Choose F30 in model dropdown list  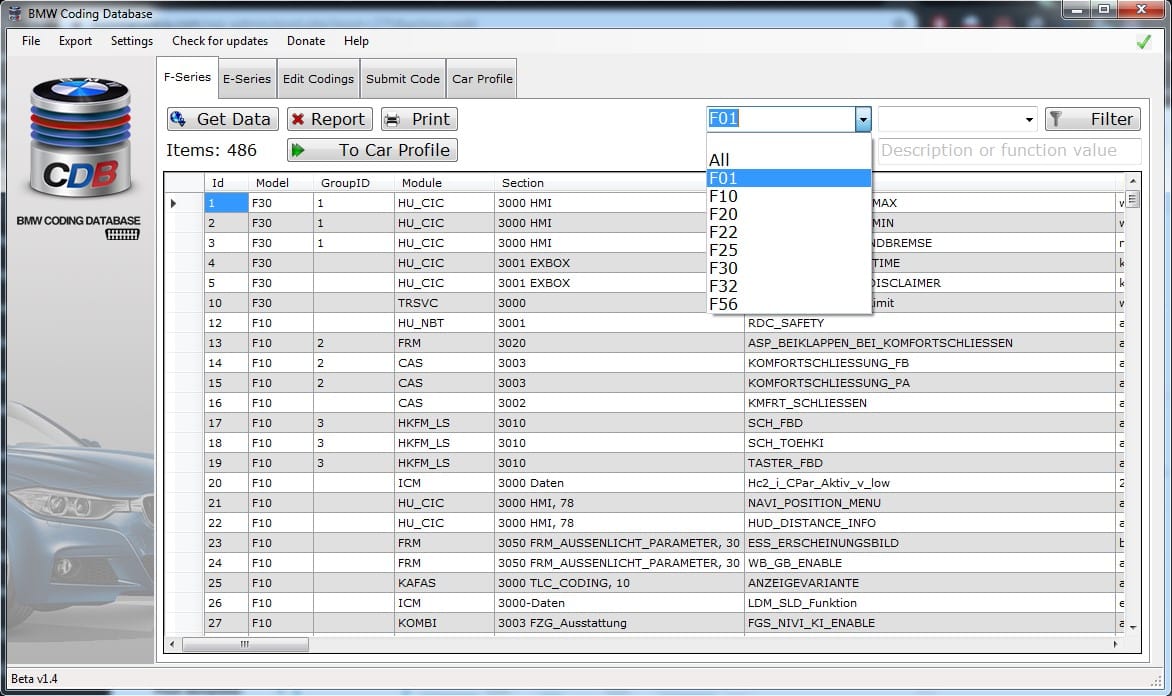tap(789, 268)
